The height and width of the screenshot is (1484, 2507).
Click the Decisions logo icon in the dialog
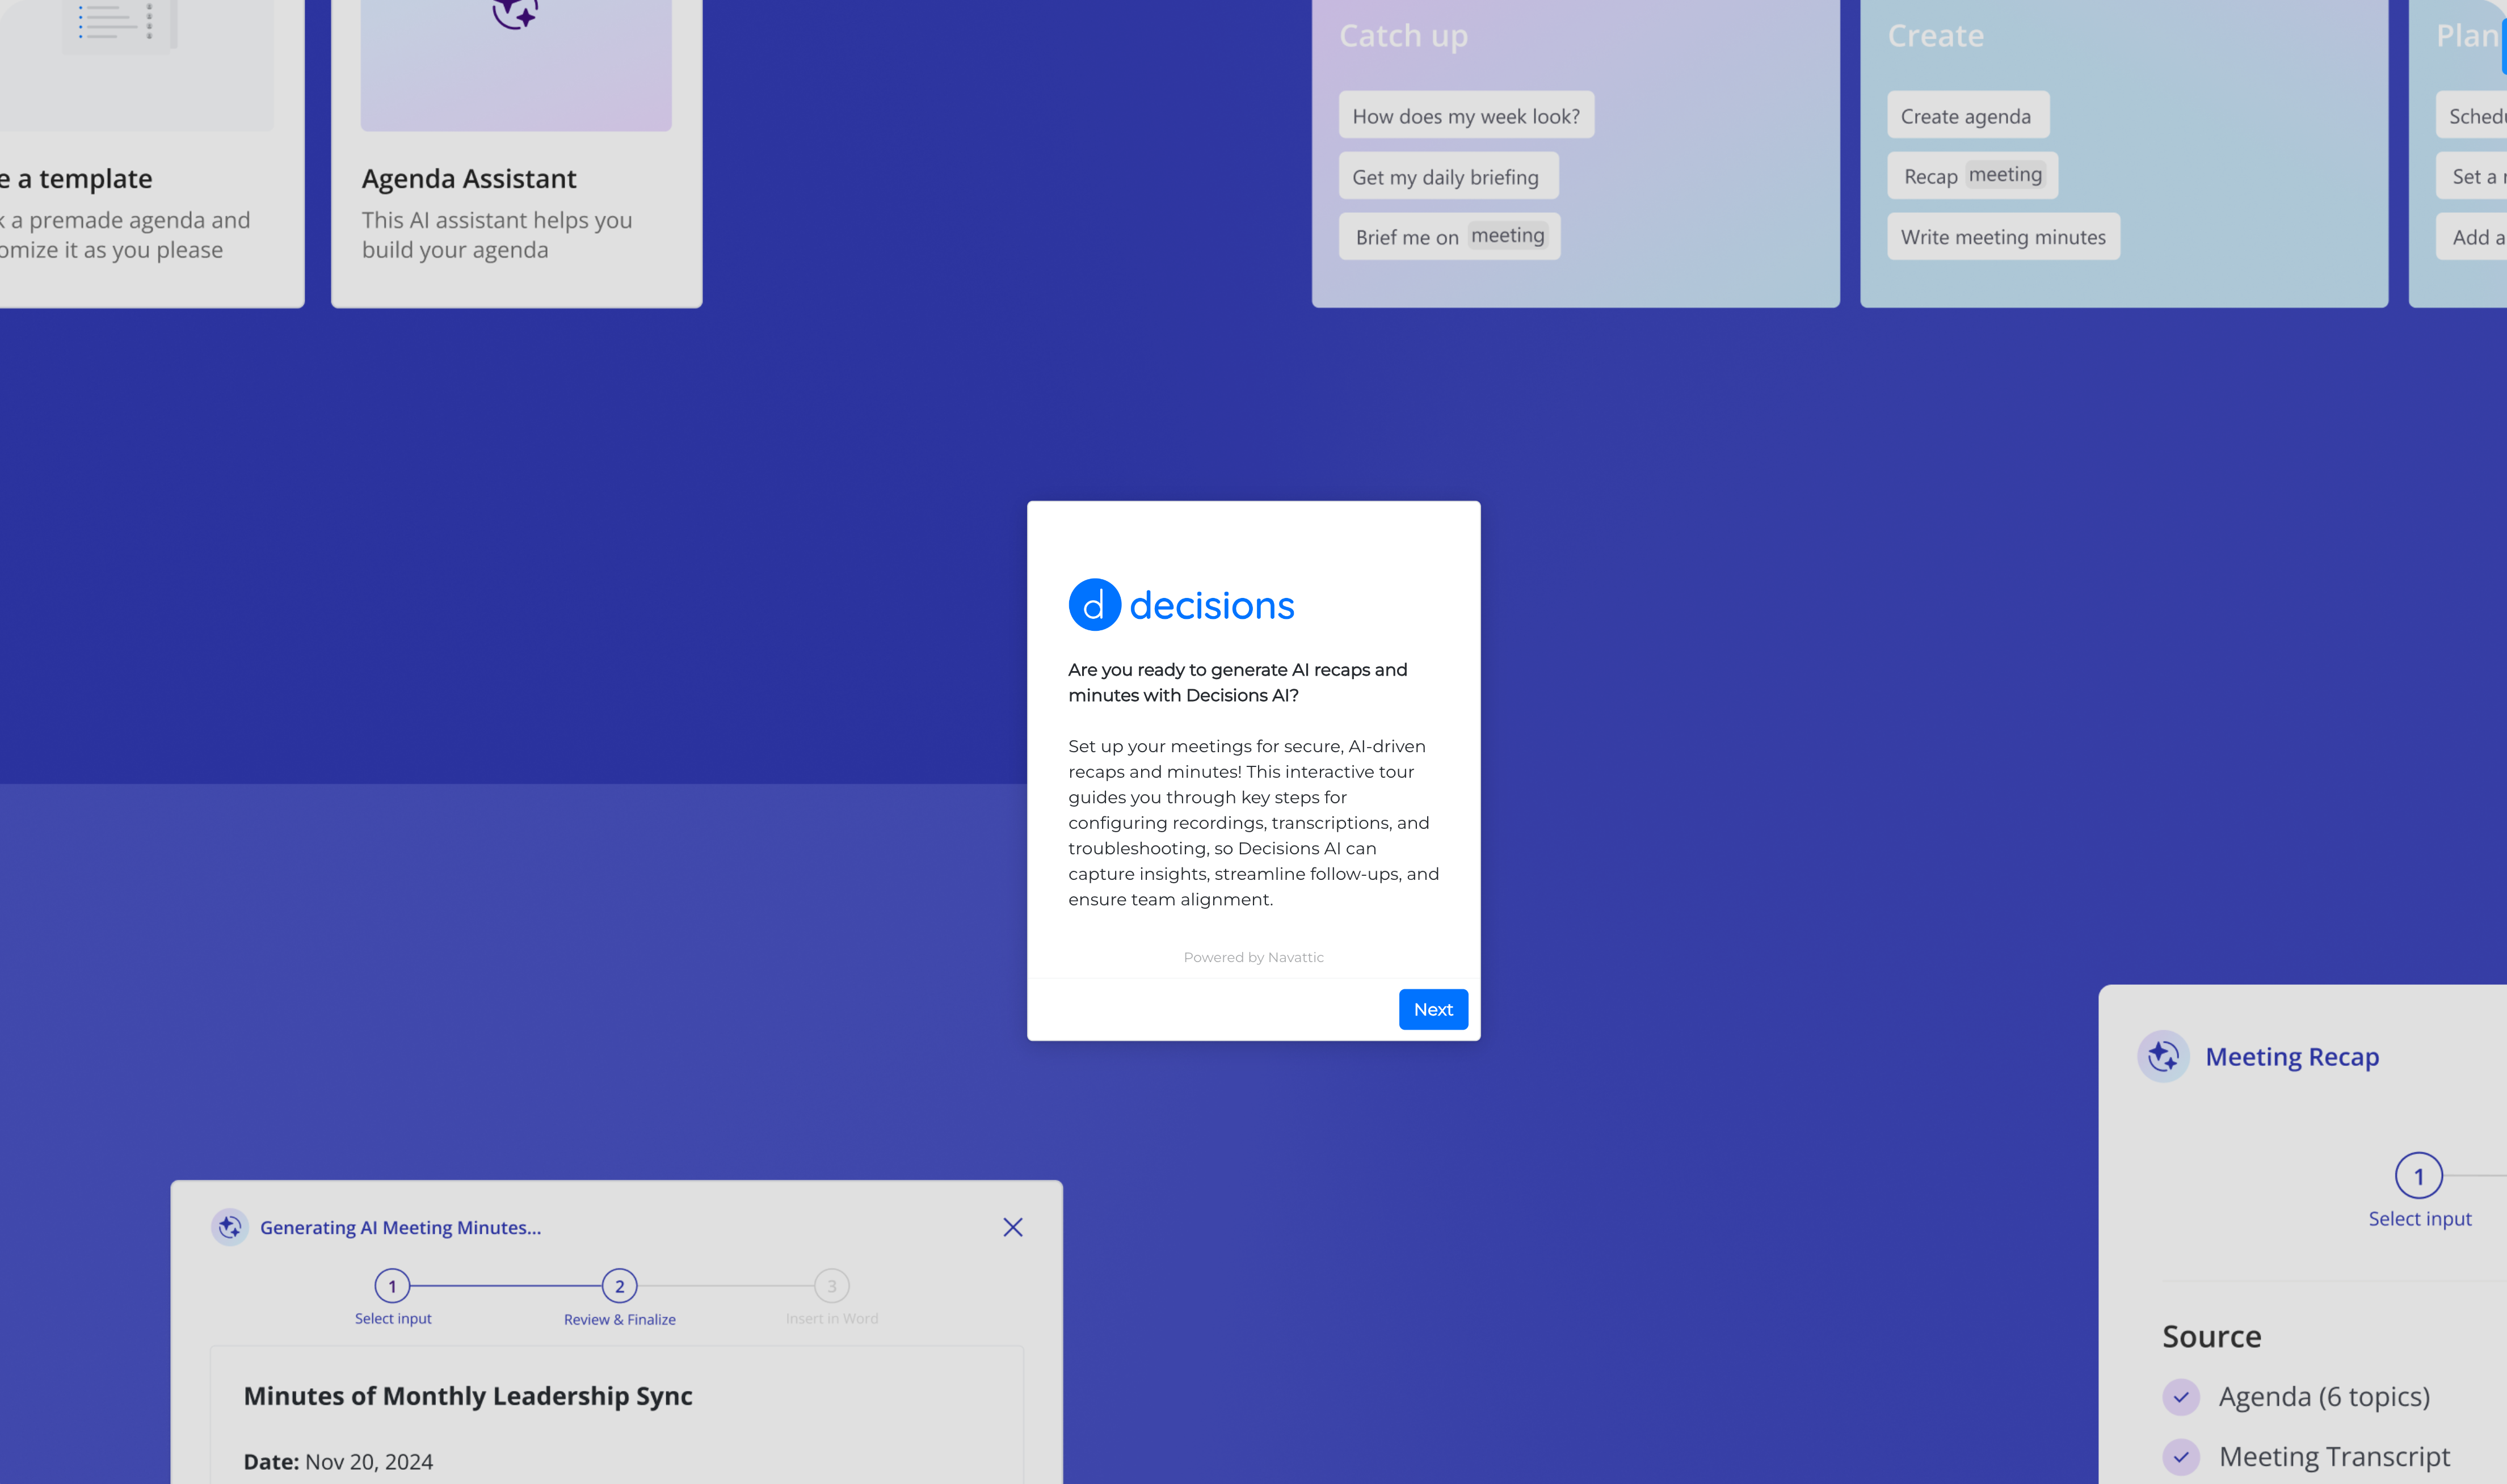[x=1094, y=605]
